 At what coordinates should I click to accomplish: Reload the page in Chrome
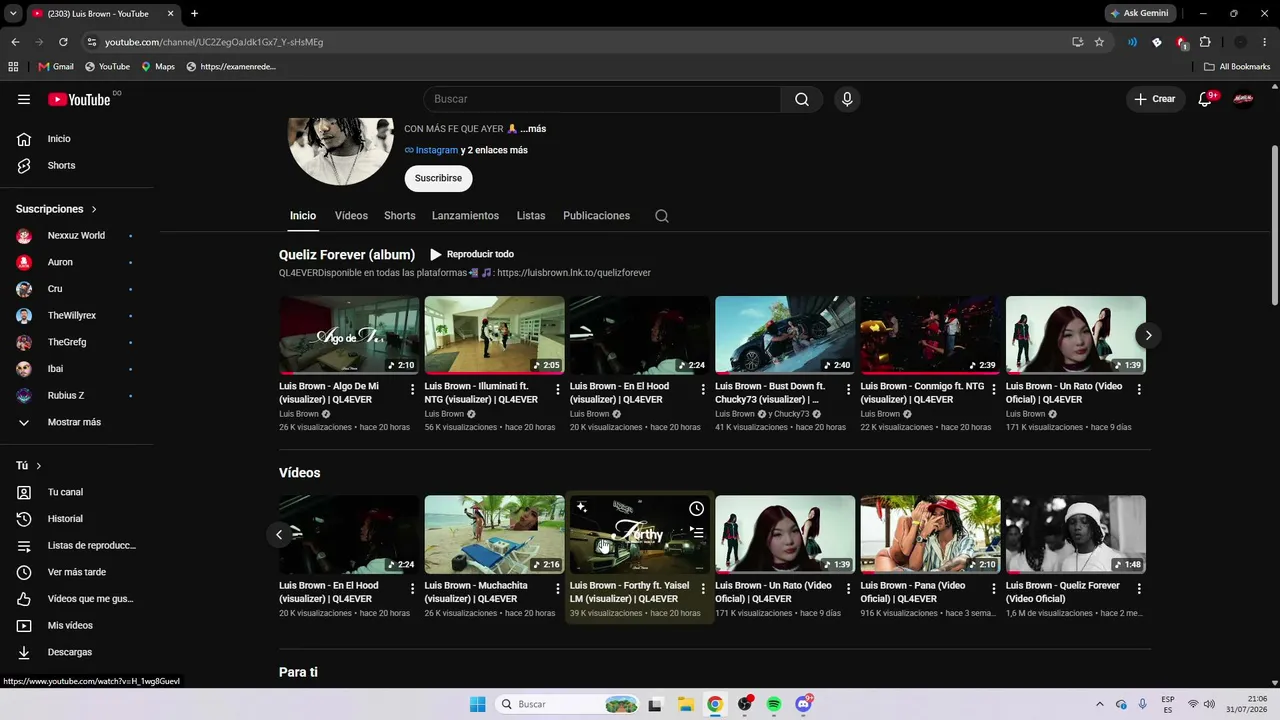coord(63,42)
